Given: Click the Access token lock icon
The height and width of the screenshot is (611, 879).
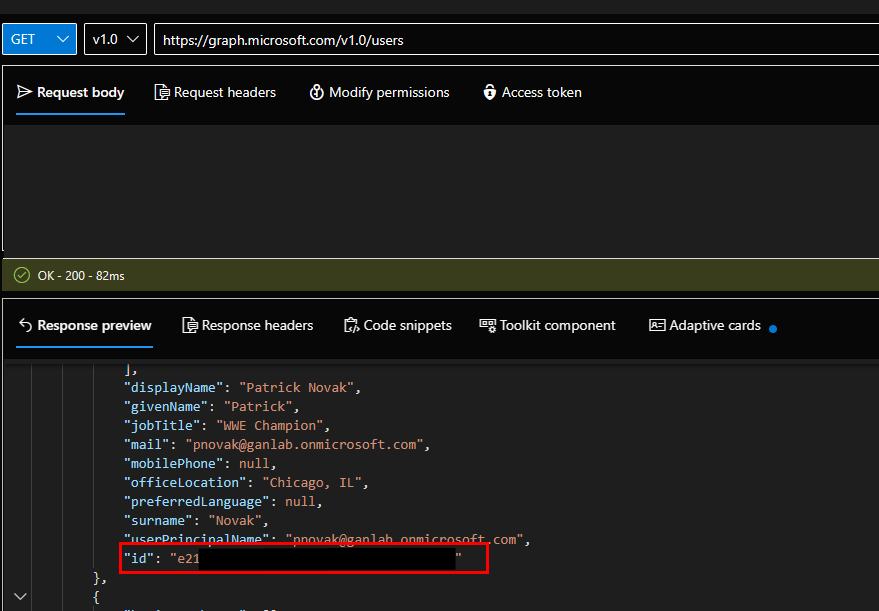Looking at the screenshot, I should [x=490, y=92].
